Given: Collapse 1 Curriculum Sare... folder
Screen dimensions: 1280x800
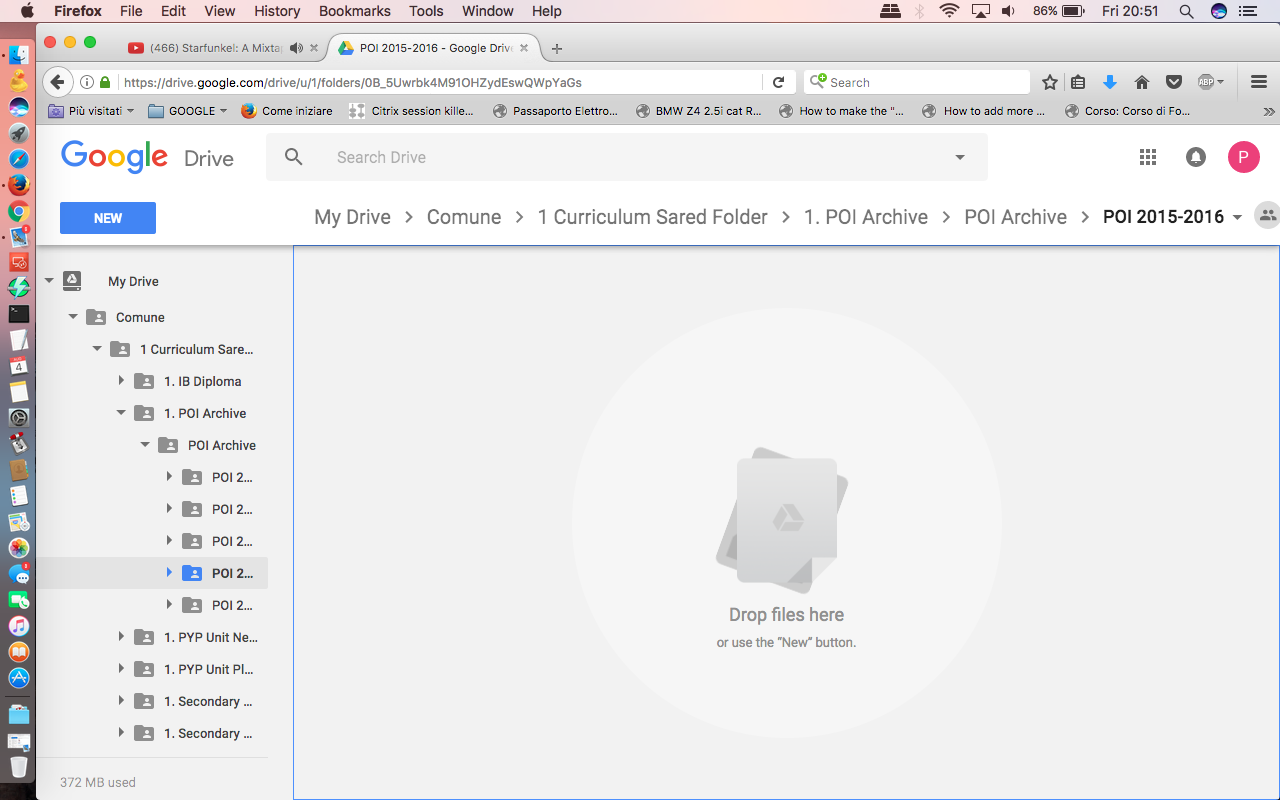Looking at the screenshot, I should point(97,349).
